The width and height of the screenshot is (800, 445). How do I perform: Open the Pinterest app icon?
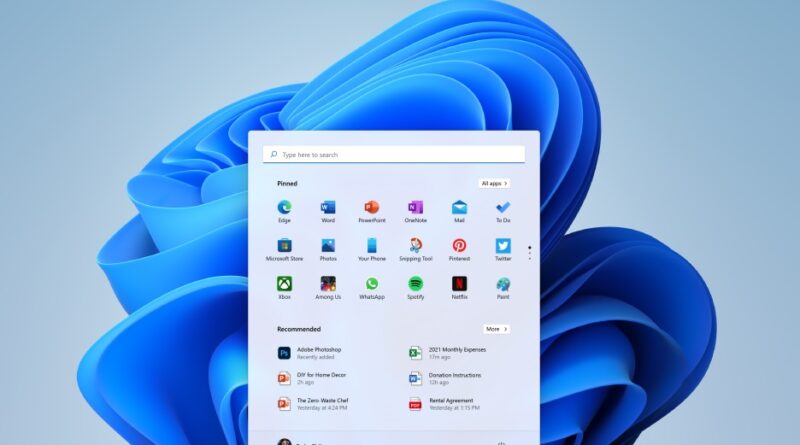pos(459,250)
